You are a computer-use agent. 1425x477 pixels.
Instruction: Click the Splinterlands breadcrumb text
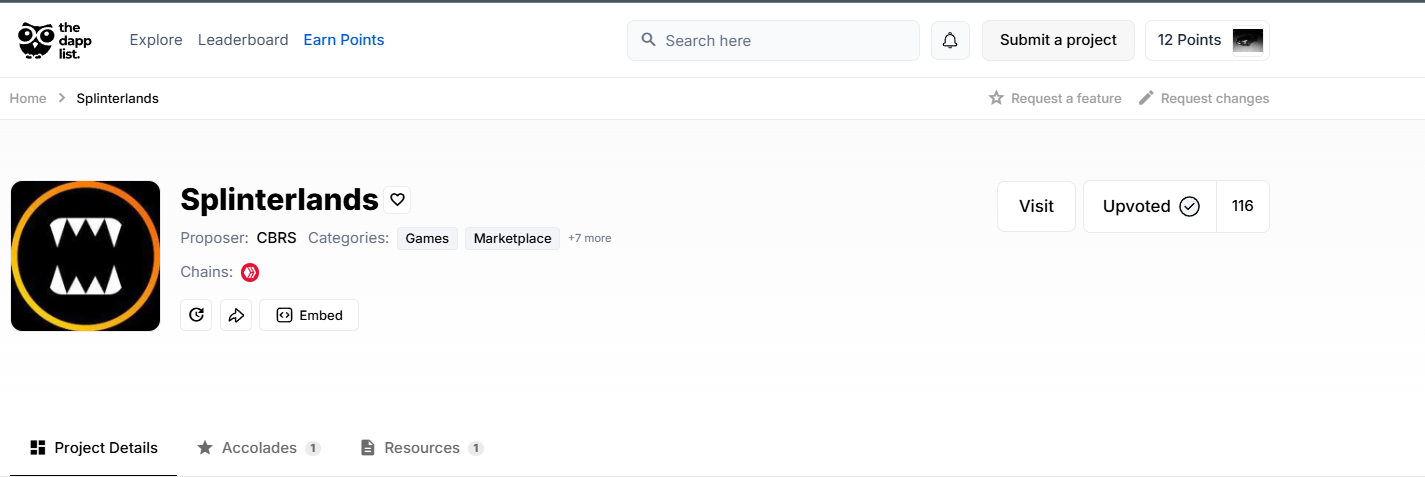pos(118,98)
